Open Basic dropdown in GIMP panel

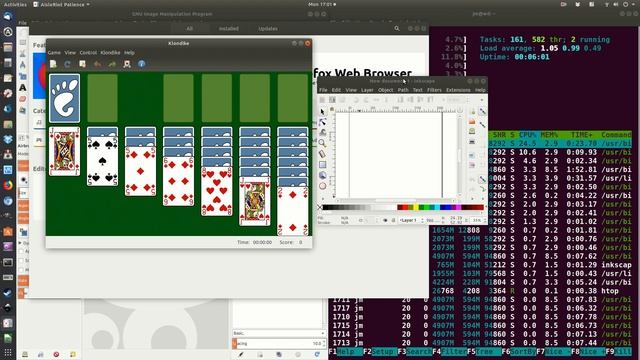tap(279, 333)
